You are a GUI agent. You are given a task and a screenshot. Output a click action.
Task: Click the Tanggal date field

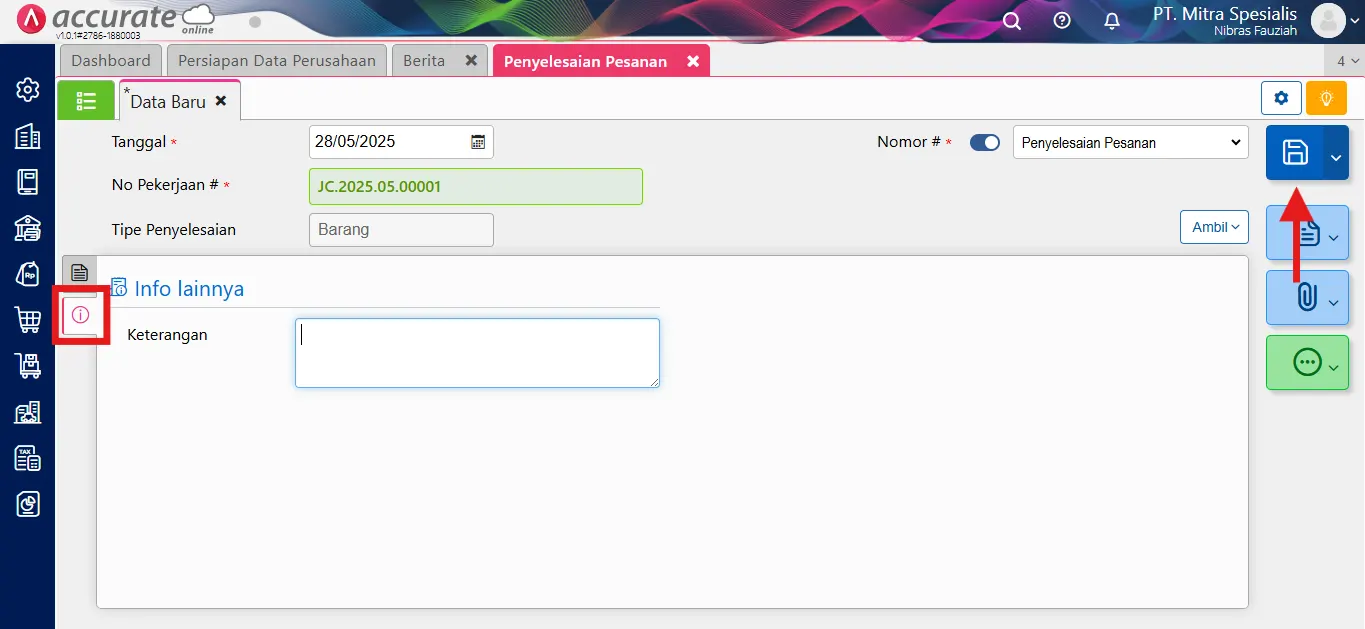click(x=401, y=142)
